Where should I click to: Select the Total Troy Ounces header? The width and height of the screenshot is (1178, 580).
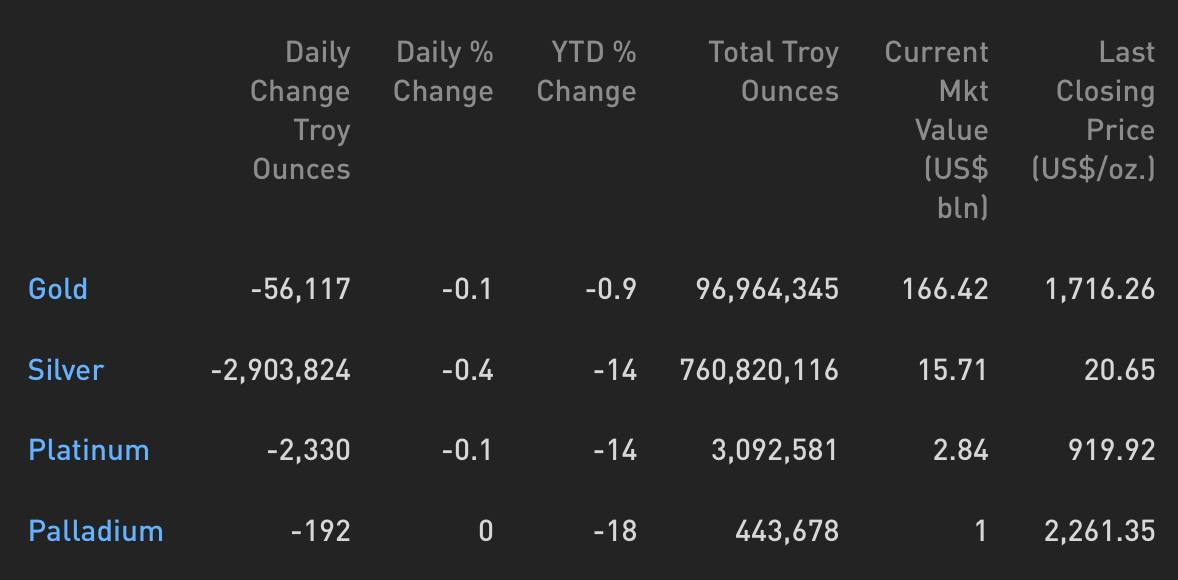773,72
